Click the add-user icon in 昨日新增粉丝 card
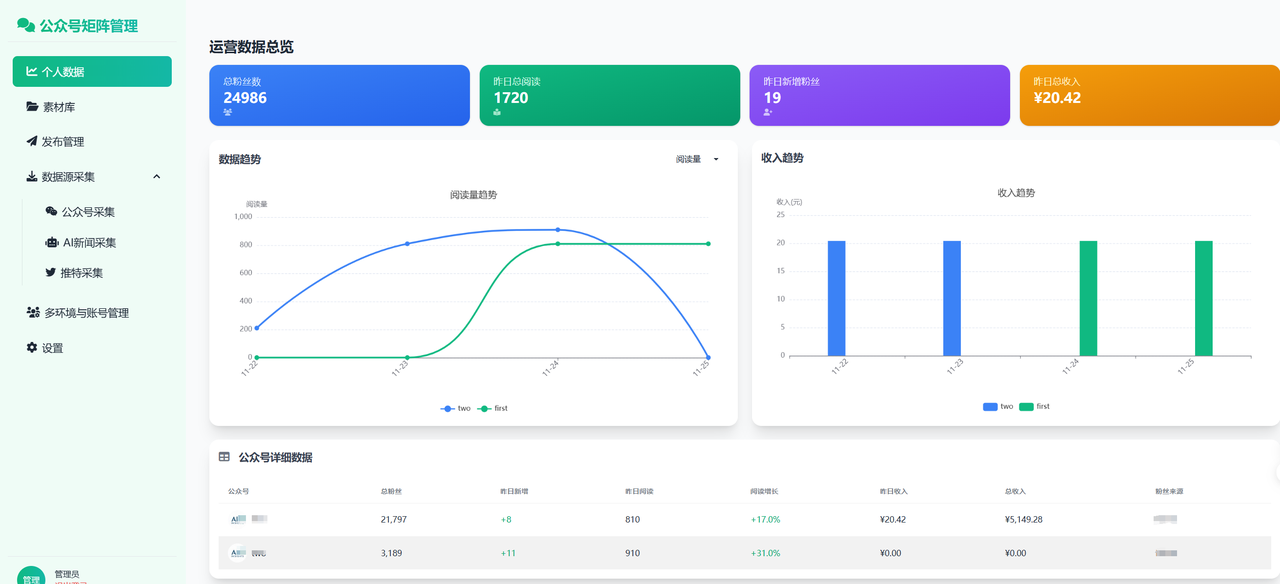Viewport: 1280px width, 584px height. [768, 112]
